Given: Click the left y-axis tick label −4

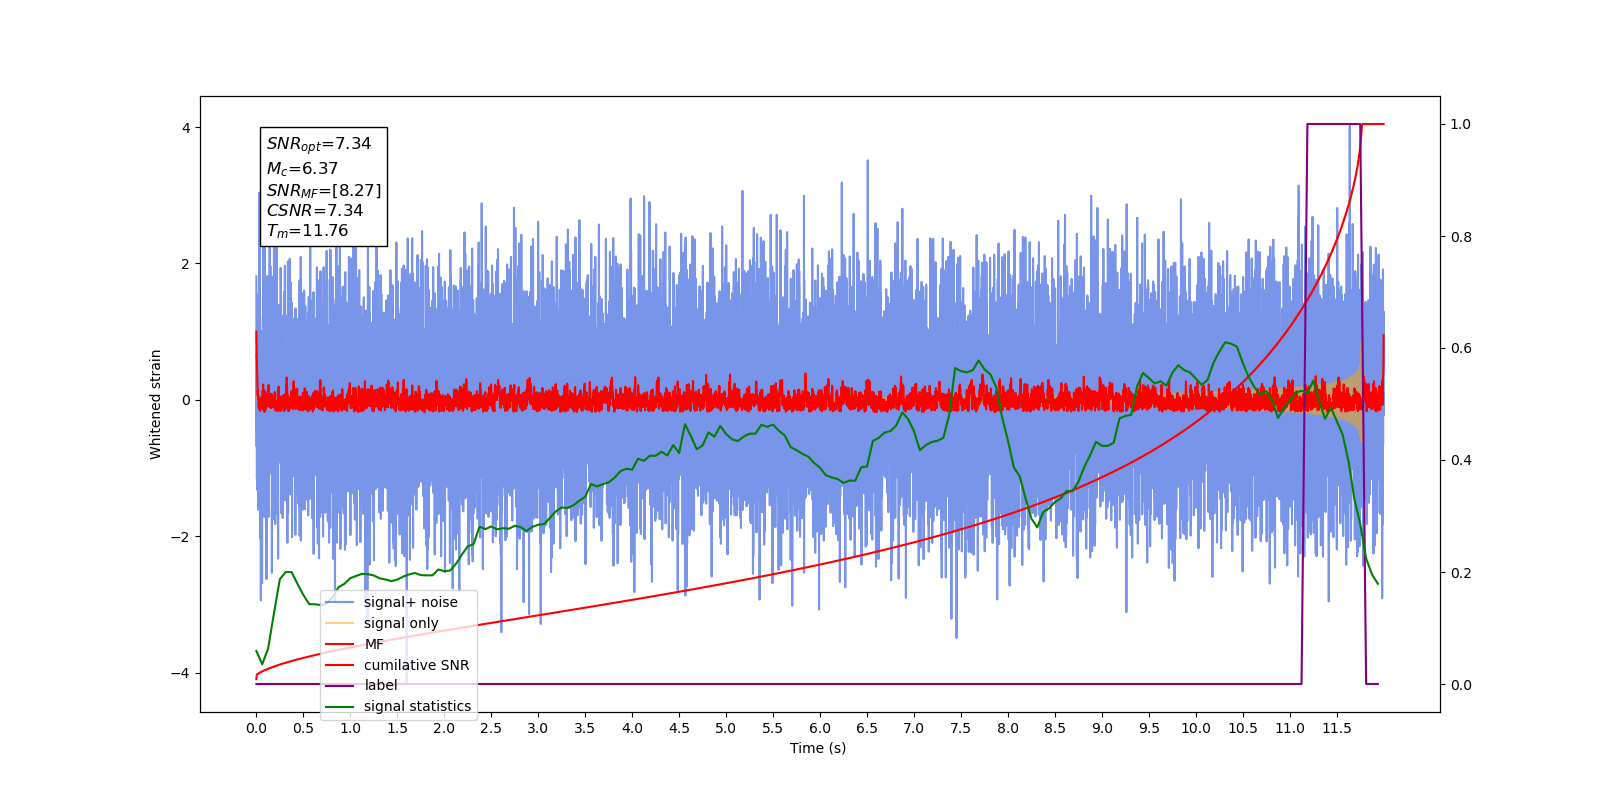Looking at the screenshot, I should coord(182,673).
